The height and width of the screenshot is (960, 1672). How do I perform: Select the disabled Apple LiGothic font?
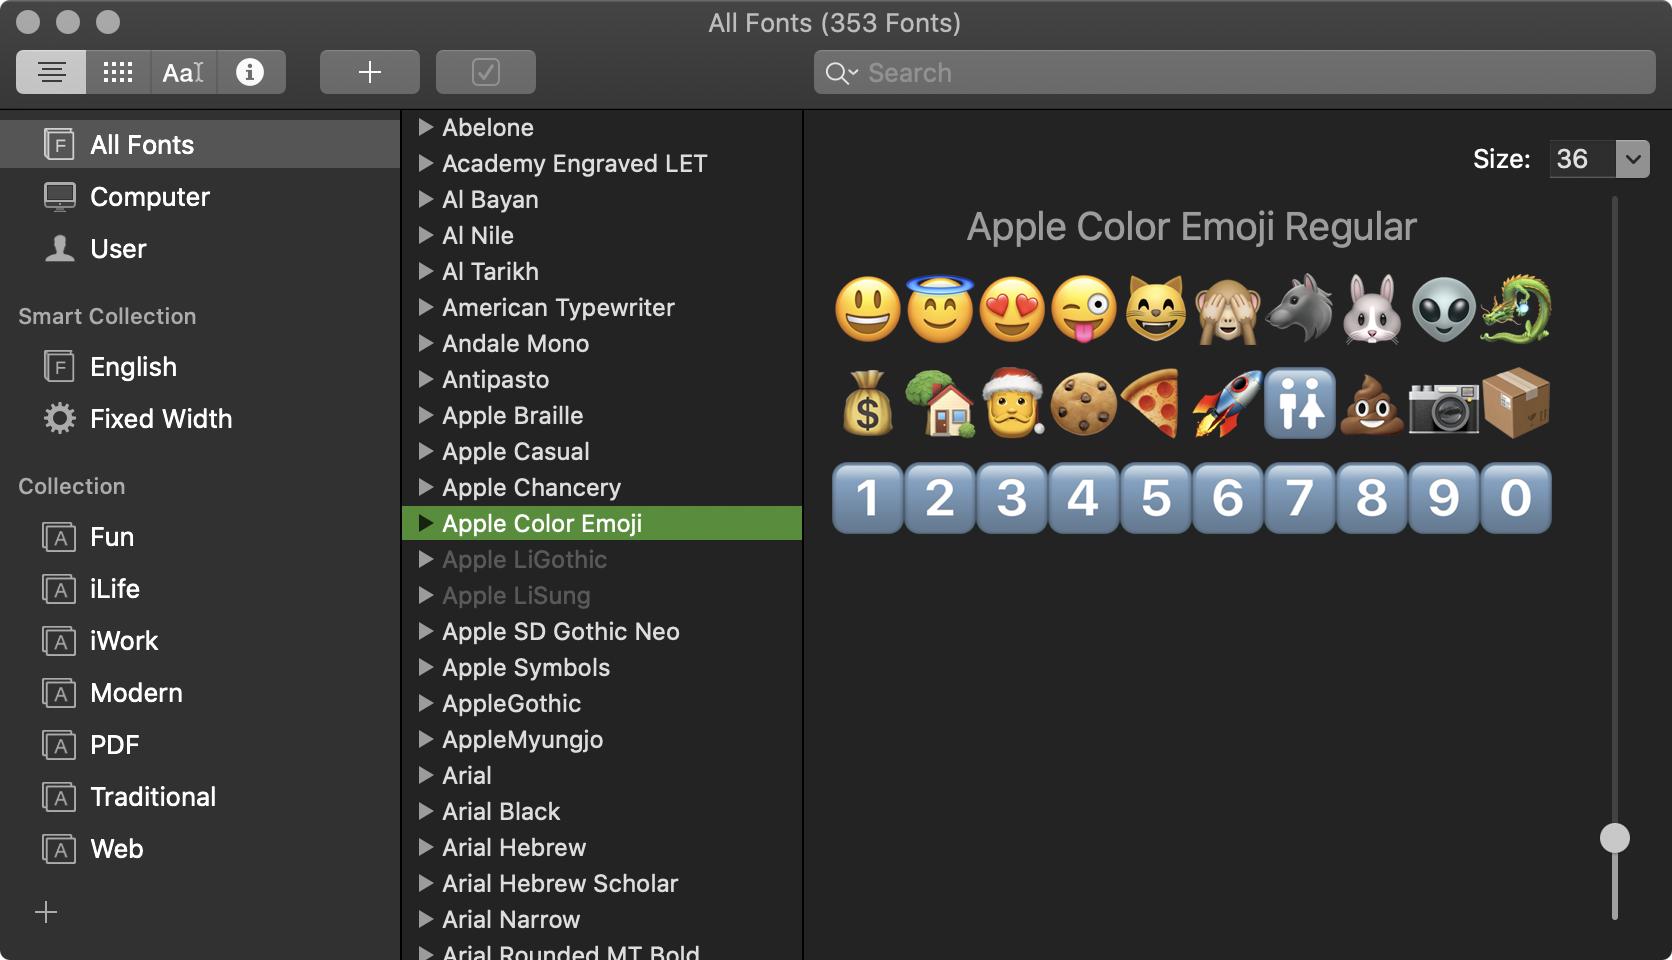pyautogui.click(x=602, y=559)
